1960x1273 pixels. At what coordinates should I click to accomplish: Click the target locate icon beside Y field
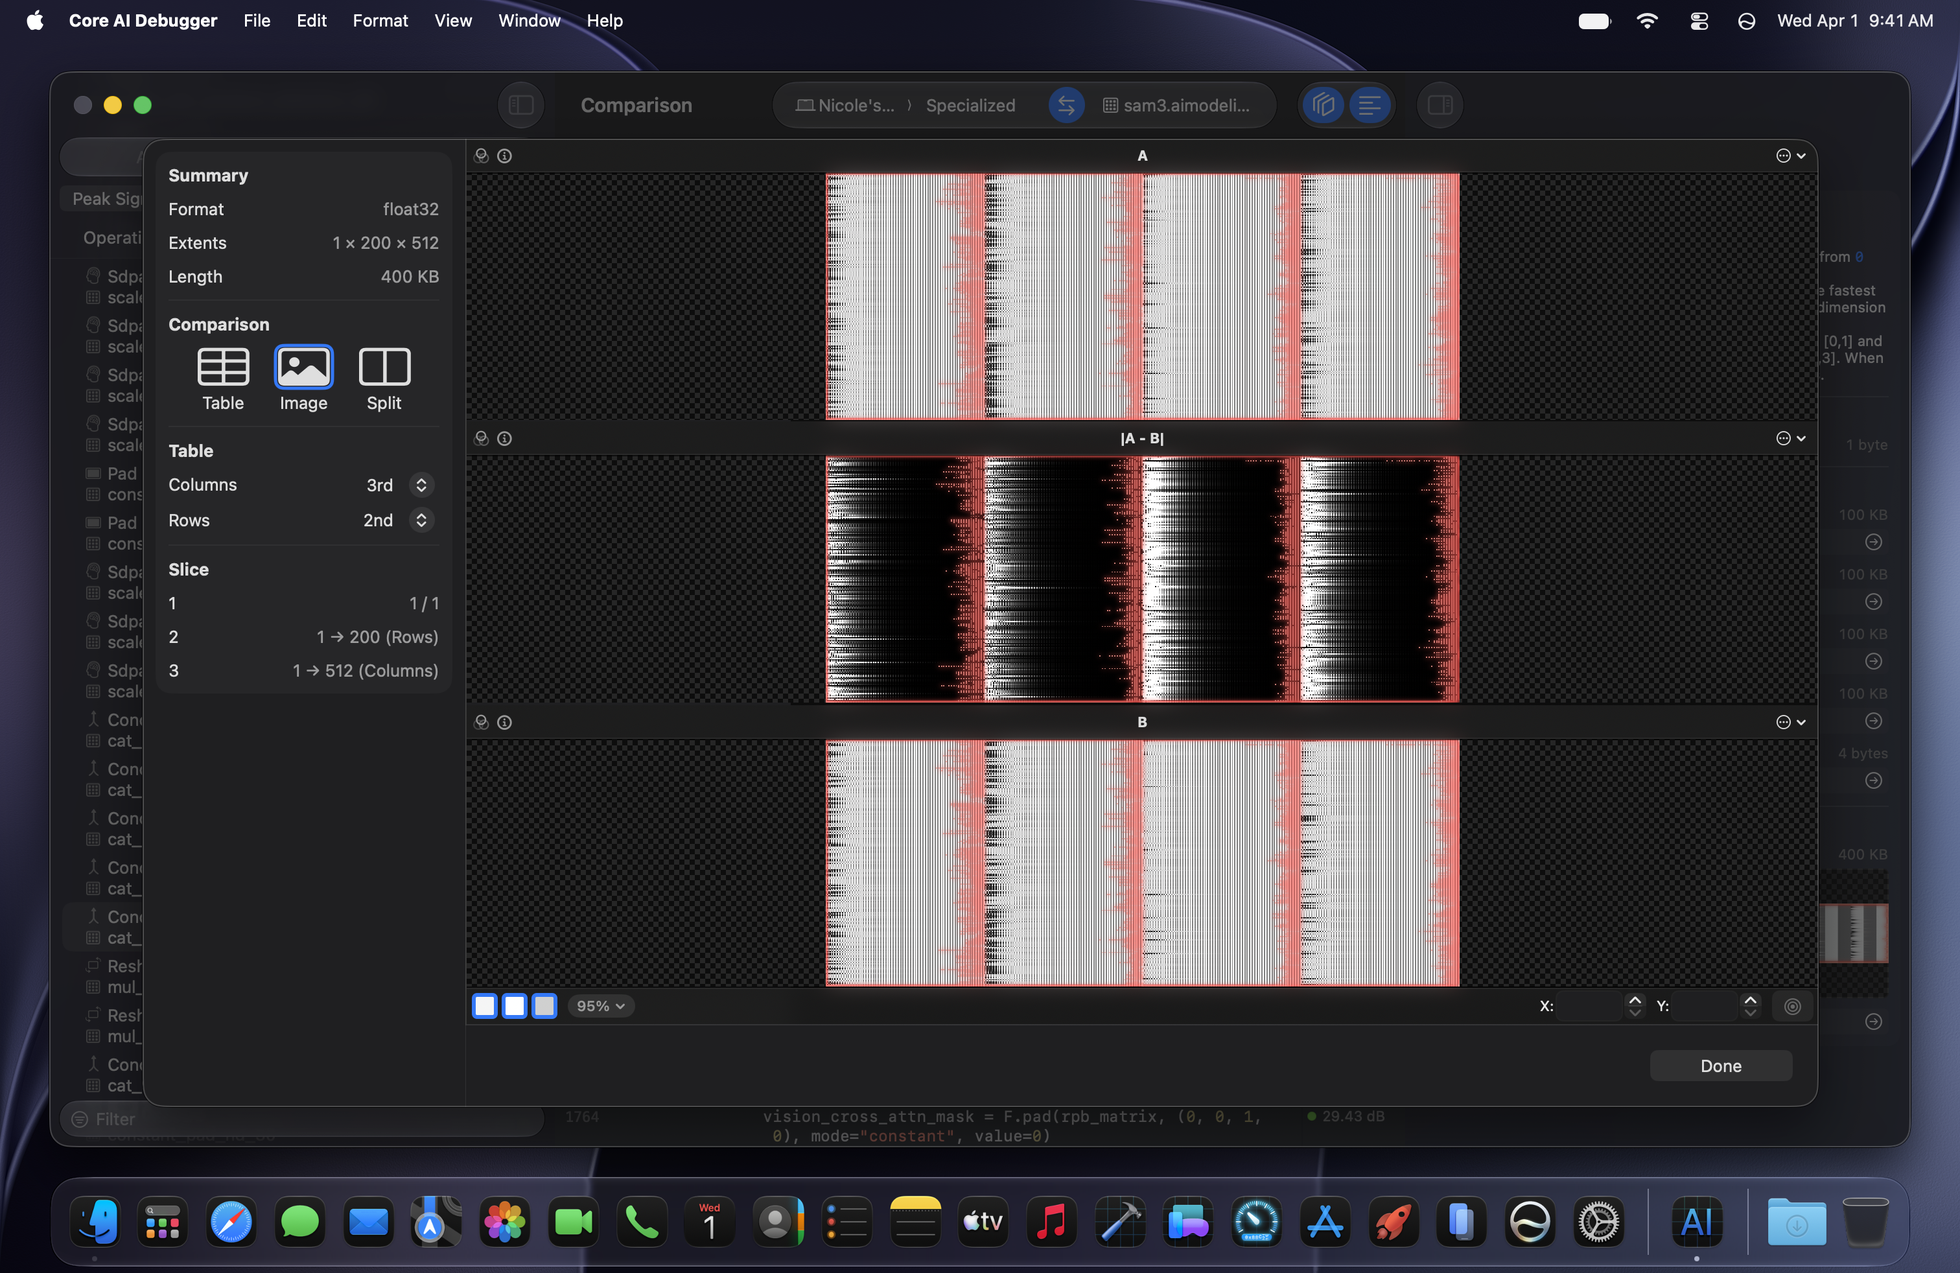(x=1792, y=1007)
